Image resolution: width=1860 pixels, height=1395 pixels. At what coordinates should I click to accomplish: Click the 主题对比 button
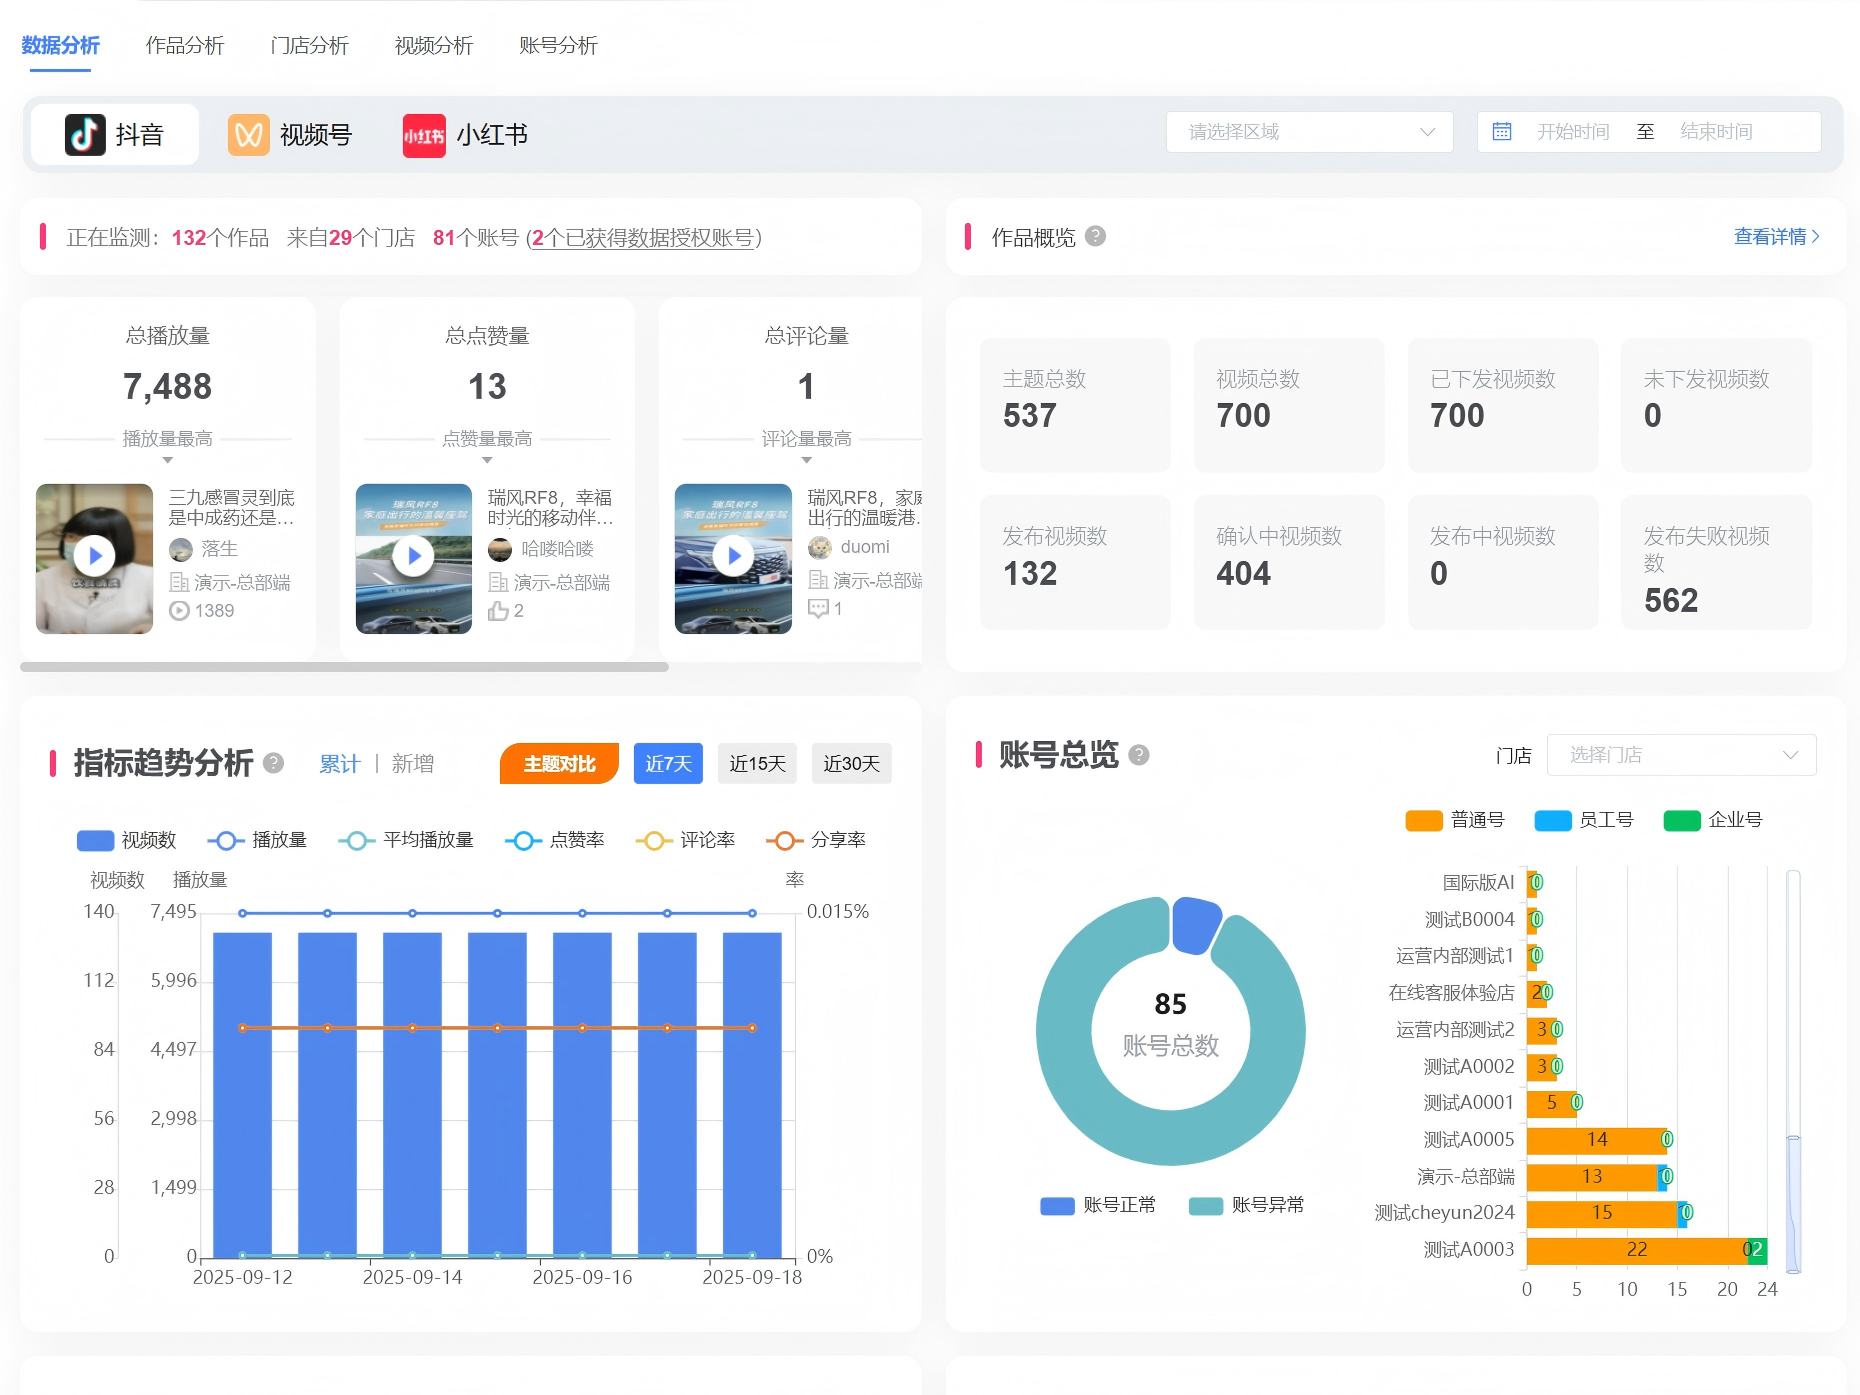point(559,763)
